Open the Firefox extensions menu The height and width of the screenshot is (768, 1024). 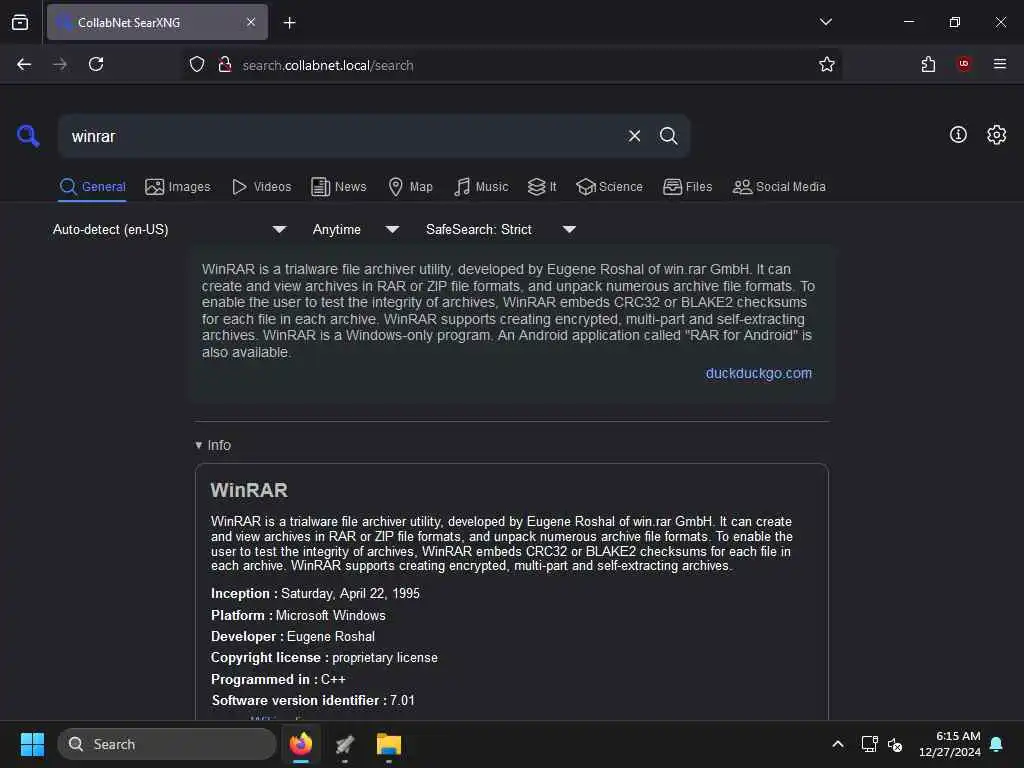coord(928,64)
